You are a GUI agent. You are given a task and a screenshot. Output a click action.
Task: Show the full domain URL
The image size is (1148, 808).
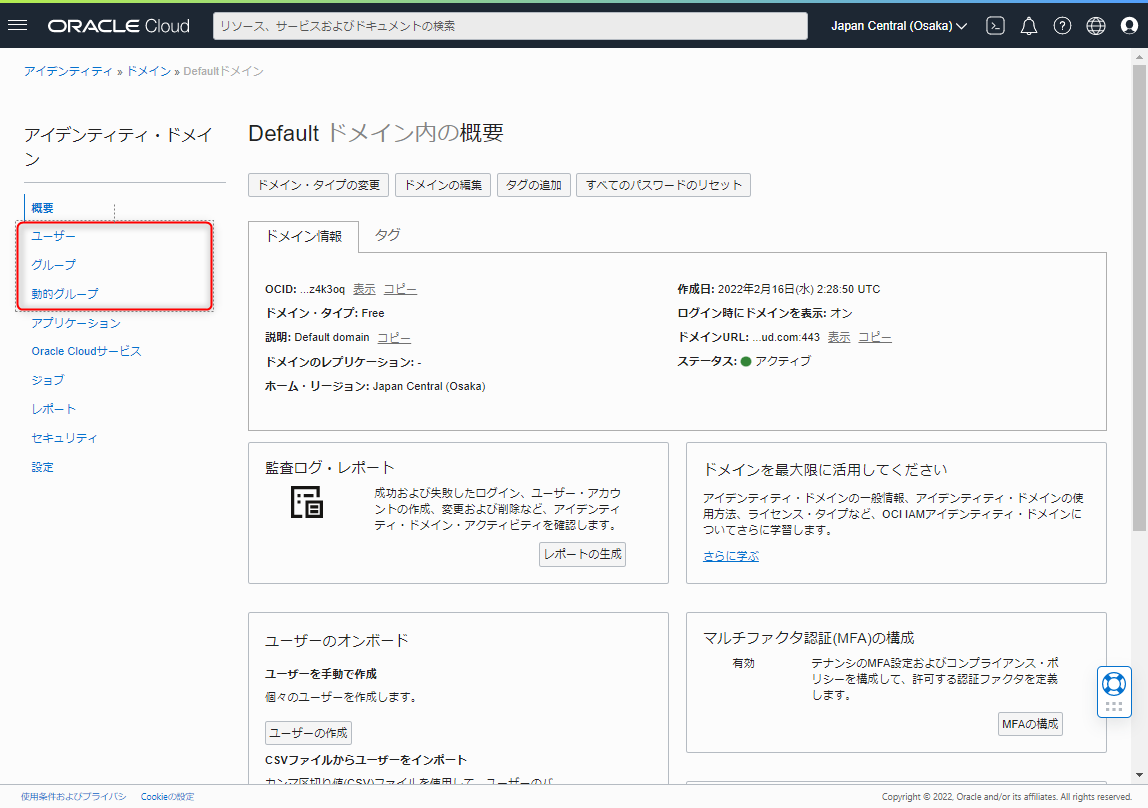pyautogui.click(x=839, y=337)
